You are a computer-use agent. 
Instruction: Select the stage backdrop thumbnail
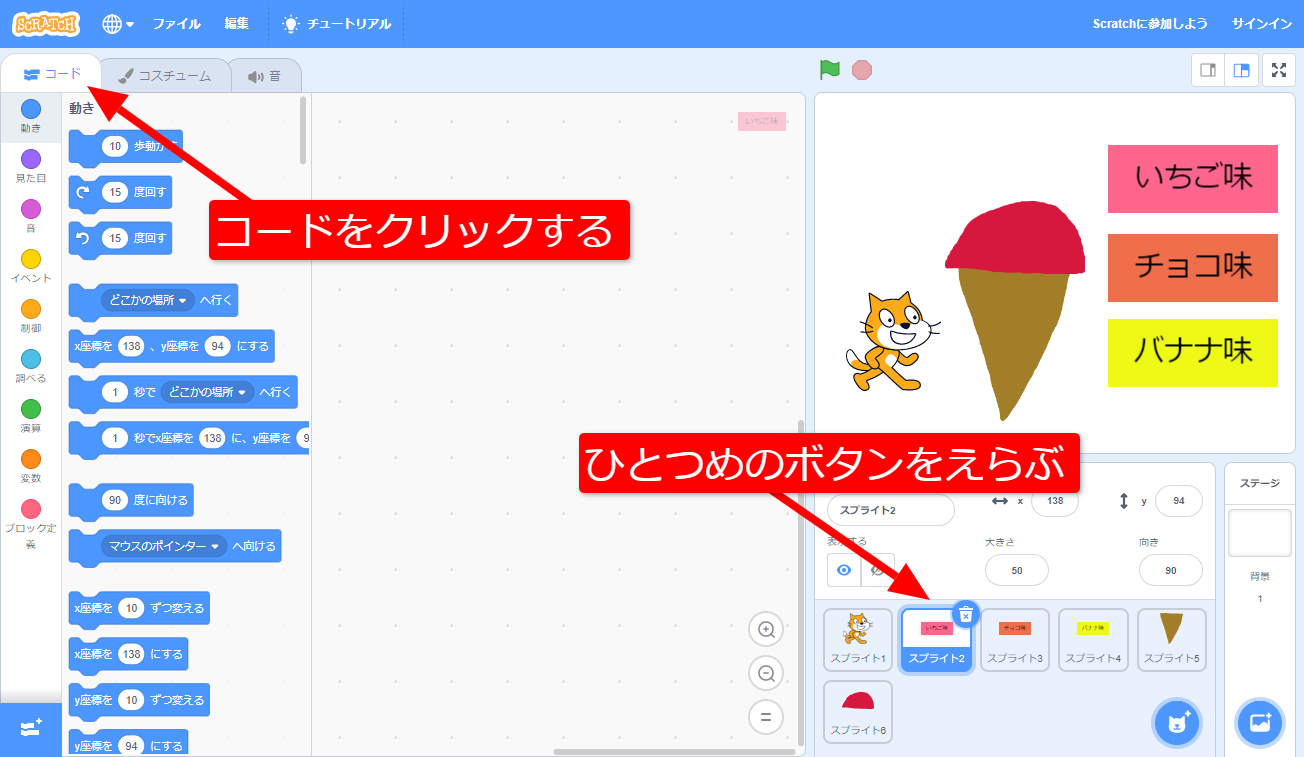coord(1260,532)
